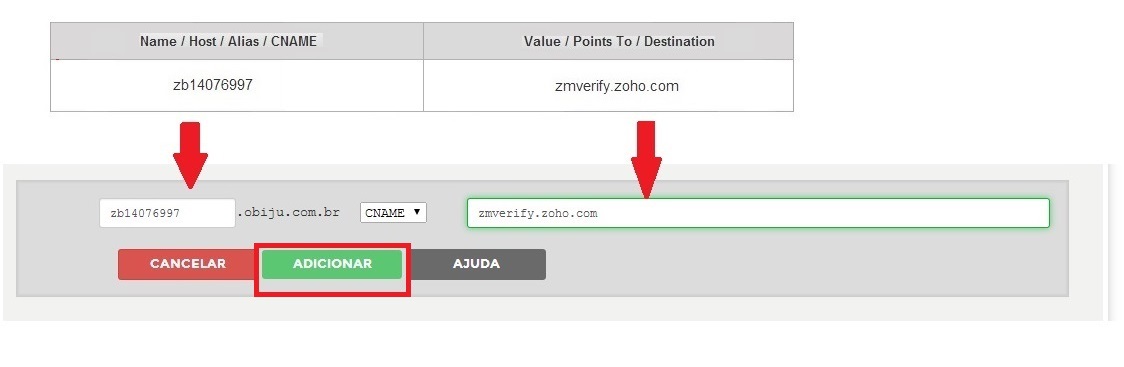Click the .obiju.com.br domain suffix label

tap(288, 213)
